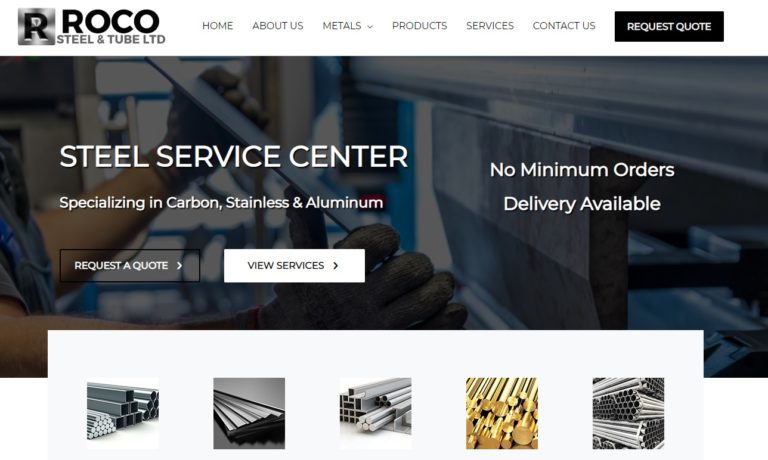This screenshot has width=768, height=460.
Task: Click the Roco R logo icon
Action: 36,26
